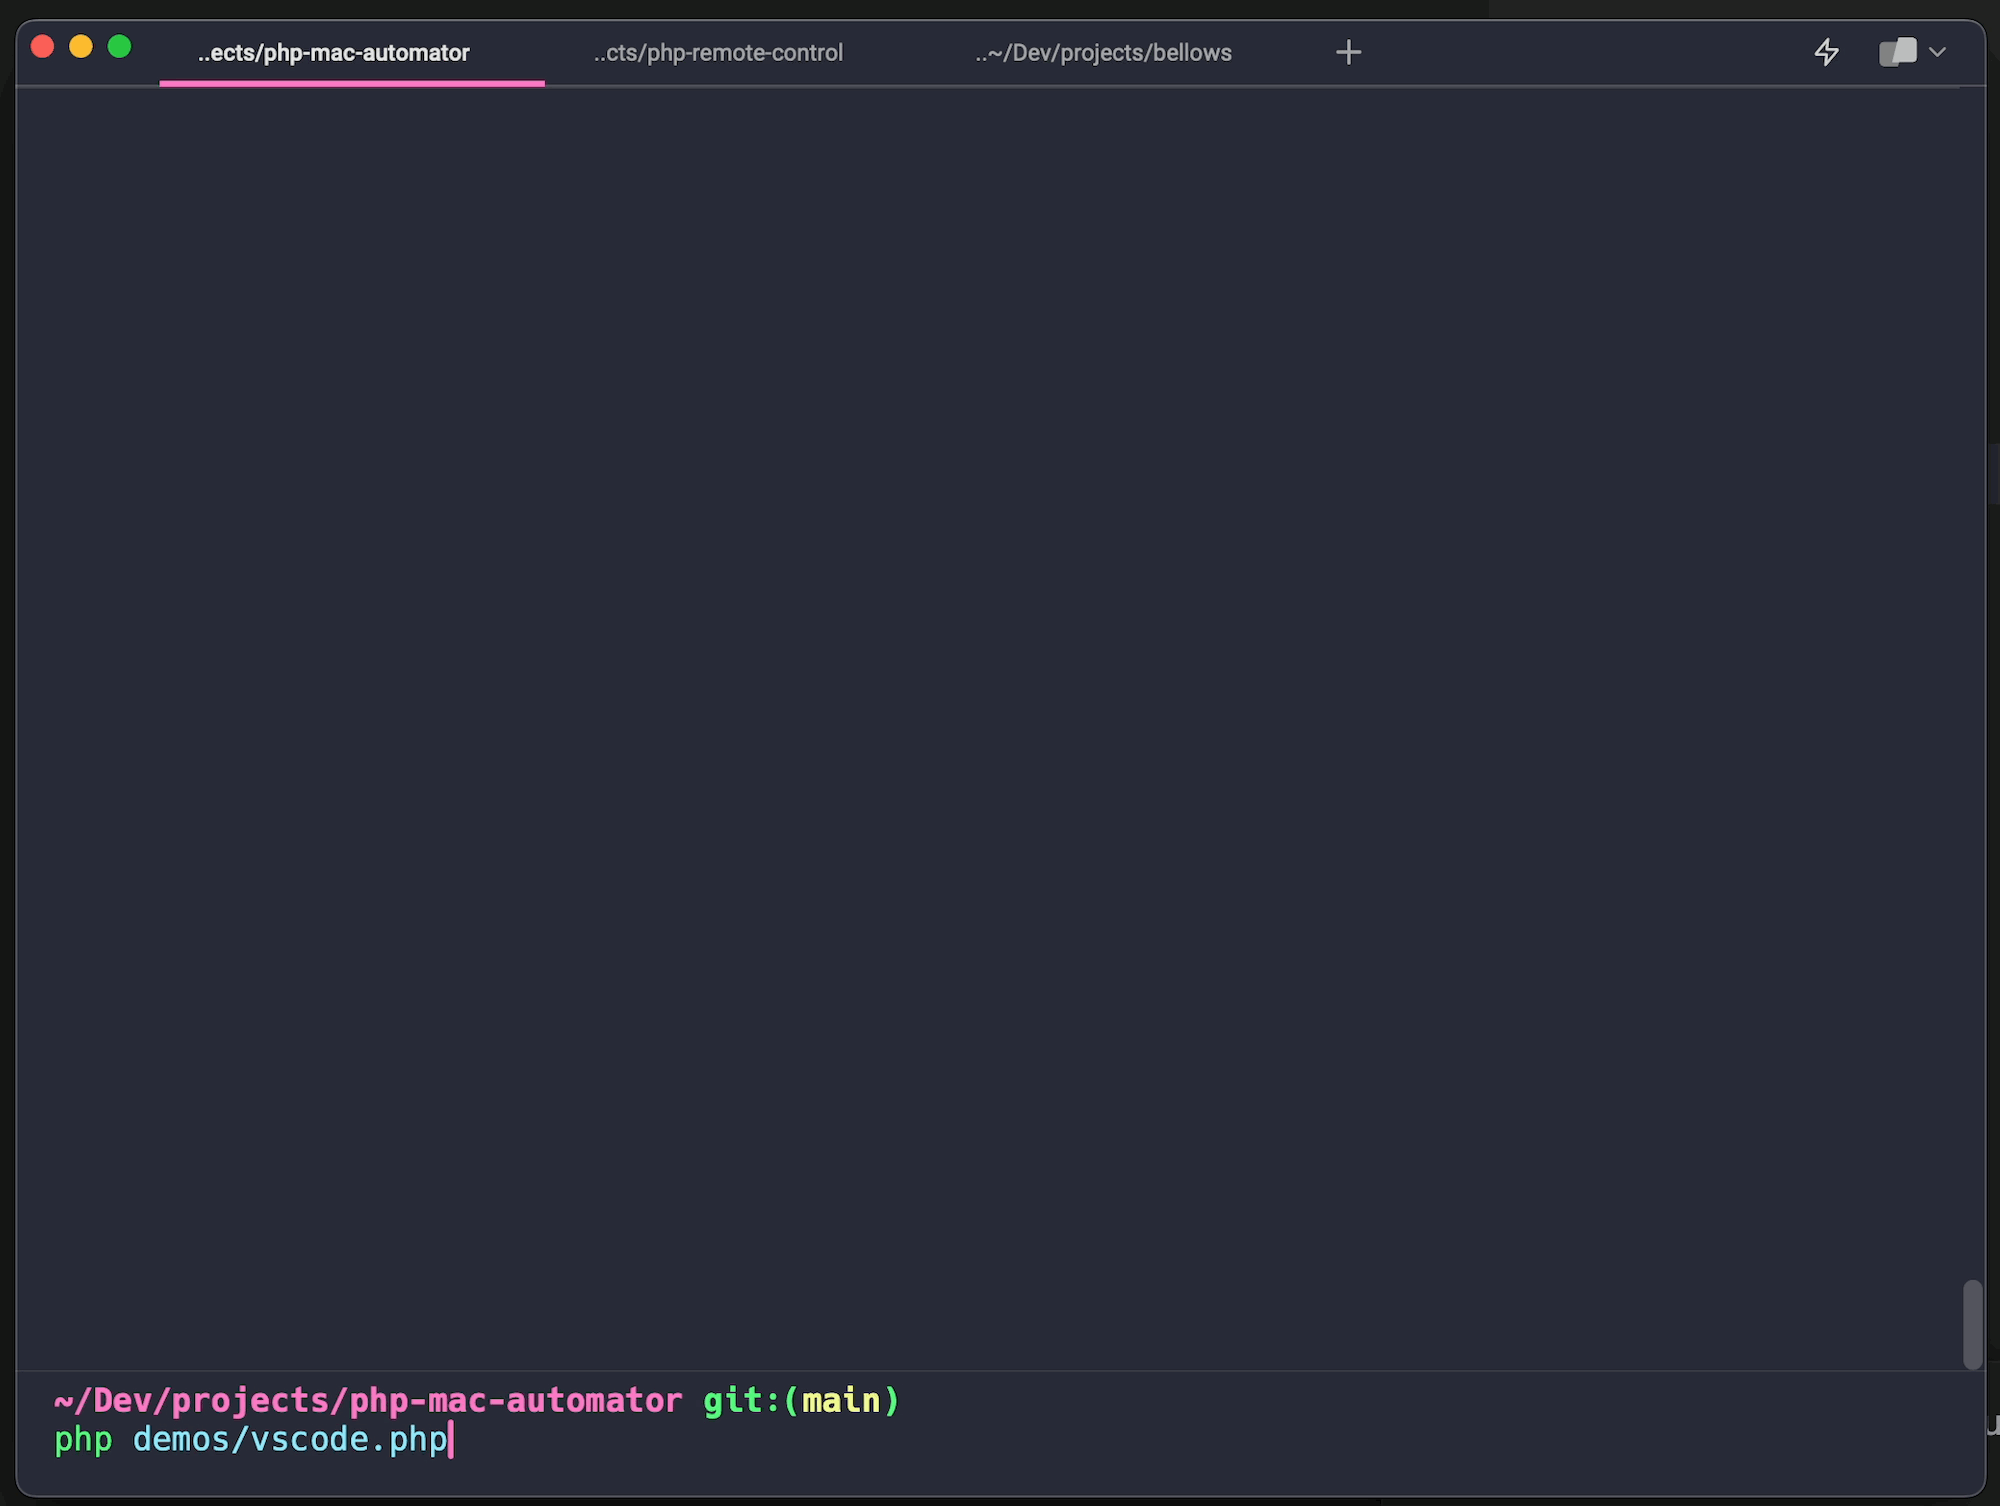Switch to the Dev/projects/bellows tab
This screenshot has width=2000, height=1506.
(x=1103, y=53)
